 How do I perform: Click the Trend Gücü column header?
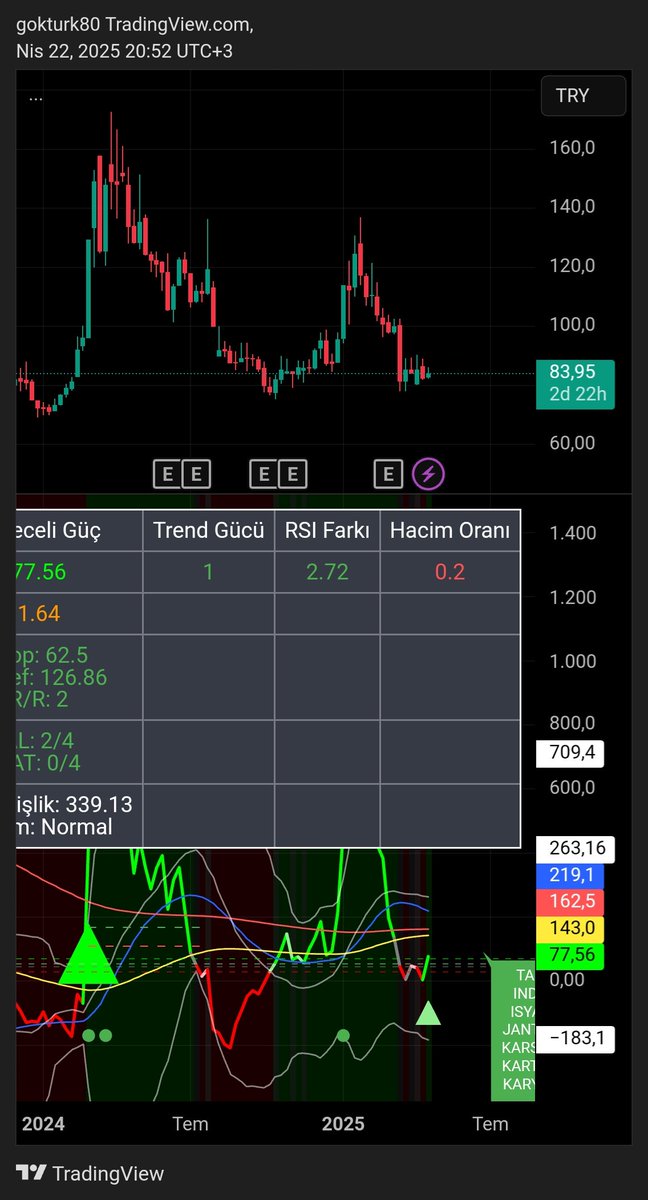click(208, 530)
